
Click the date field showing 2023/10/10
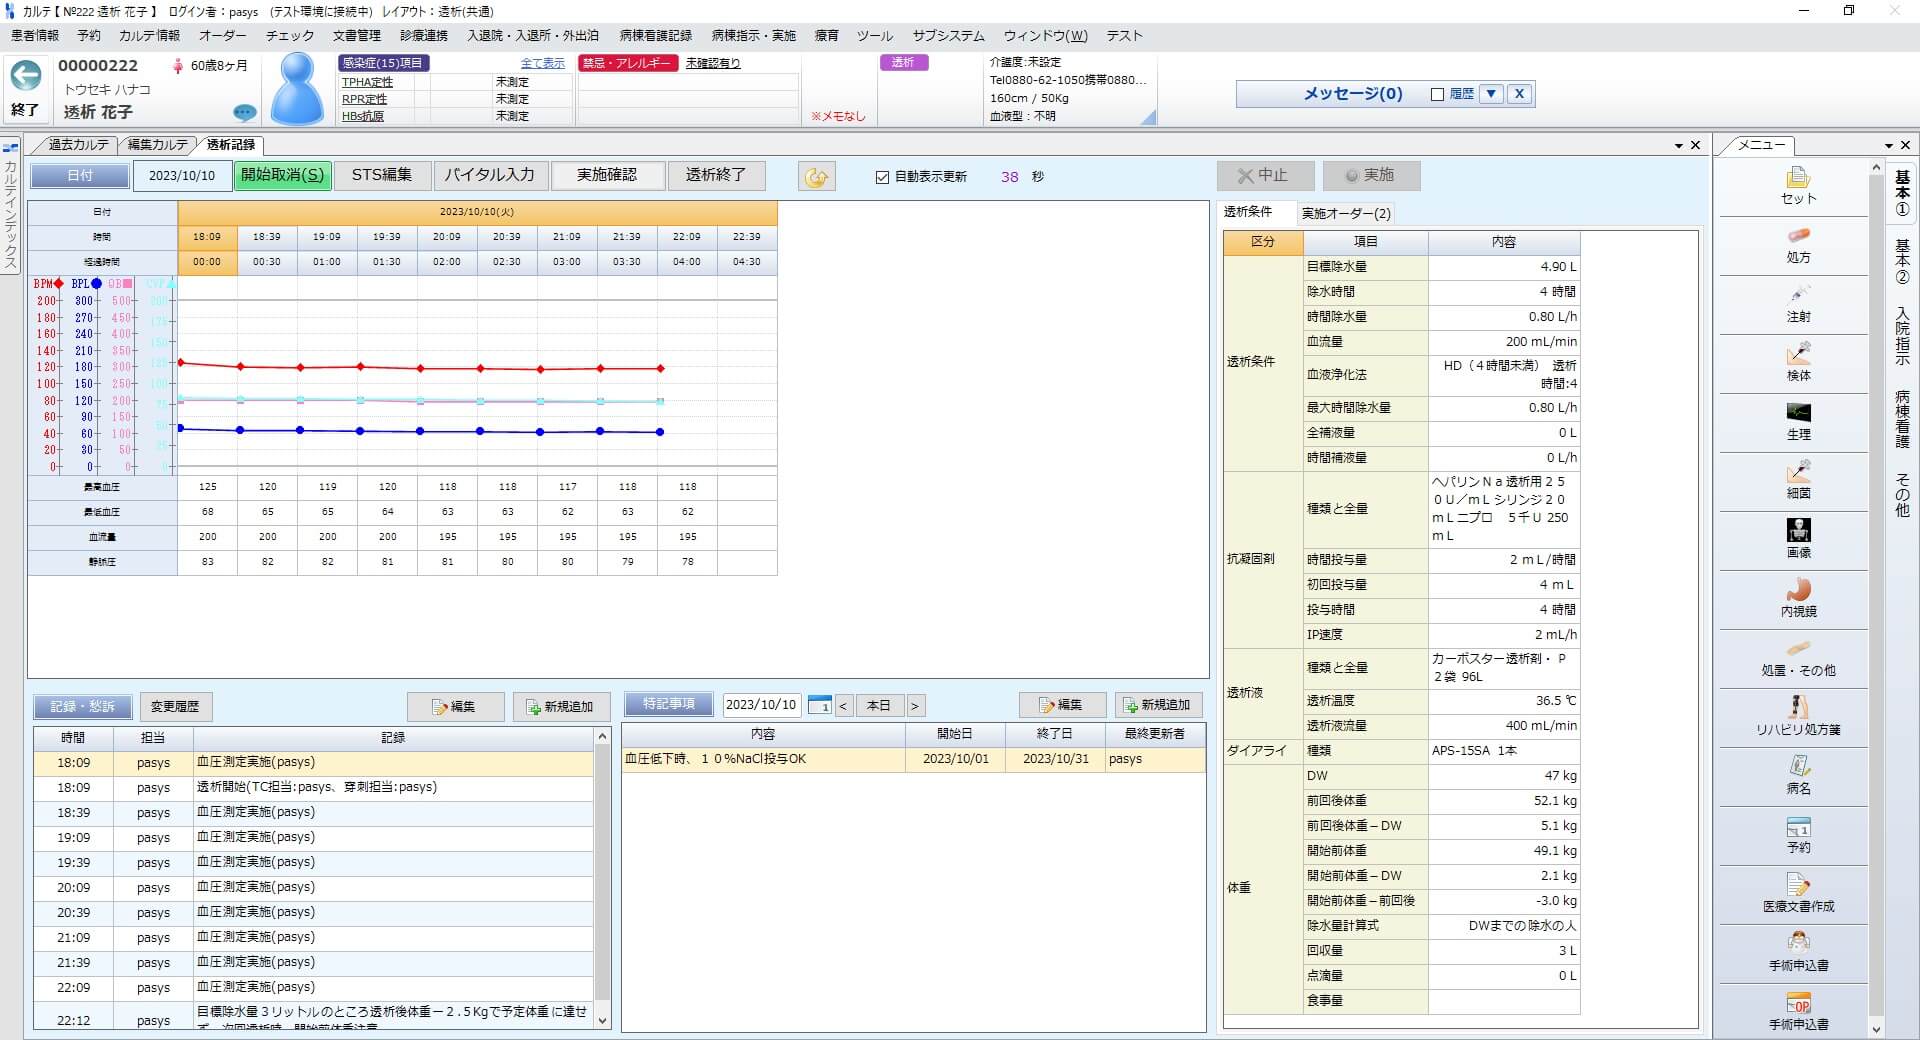click(182, 176)
